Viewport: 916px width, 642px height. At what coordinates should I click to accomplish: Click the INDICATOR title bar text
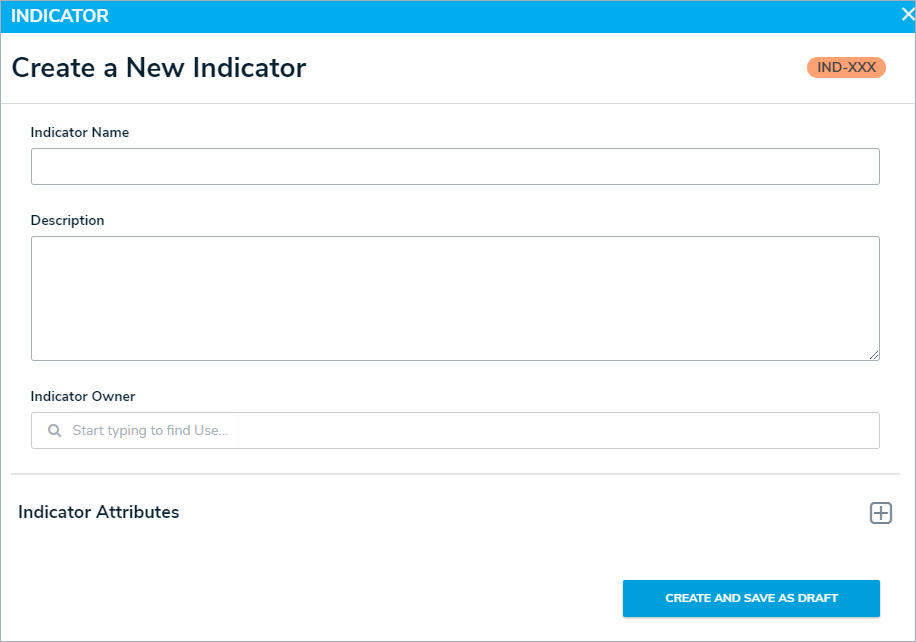tap(60, 16)
